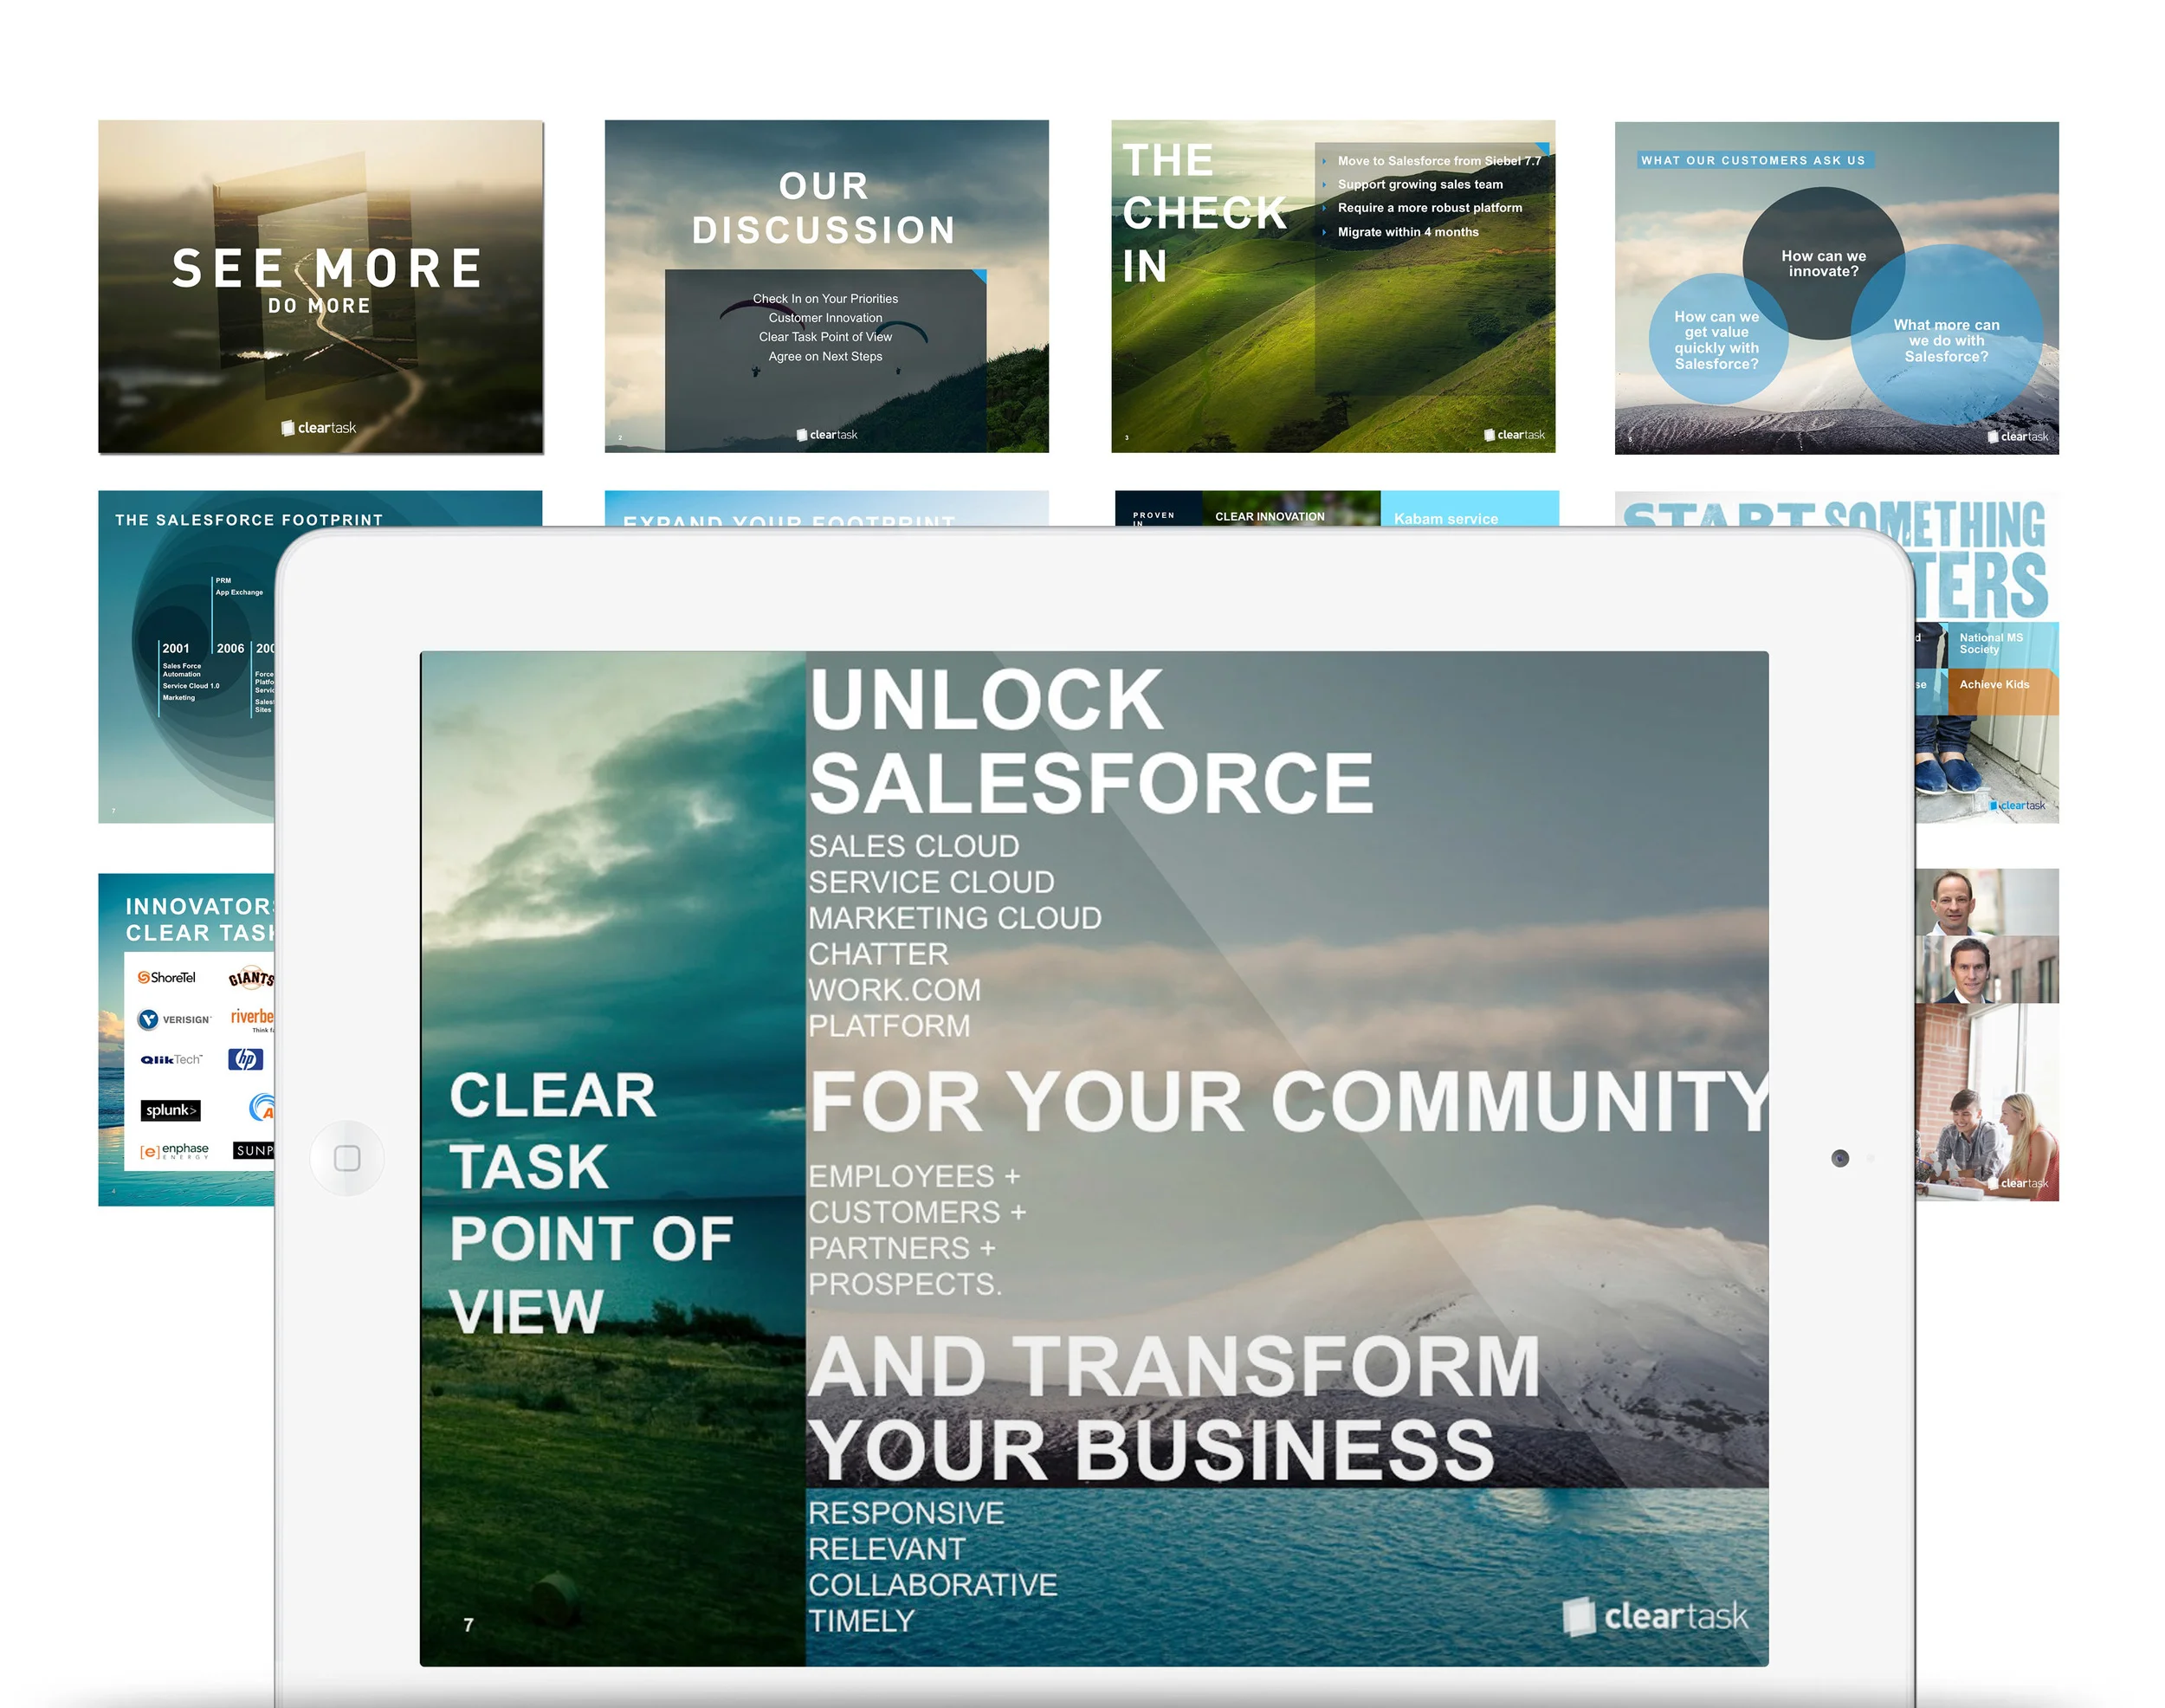Click 'Move to Salesforce from Siebel 7.7' bullet
The image size is (2165, 1708).
[1438, 161]
